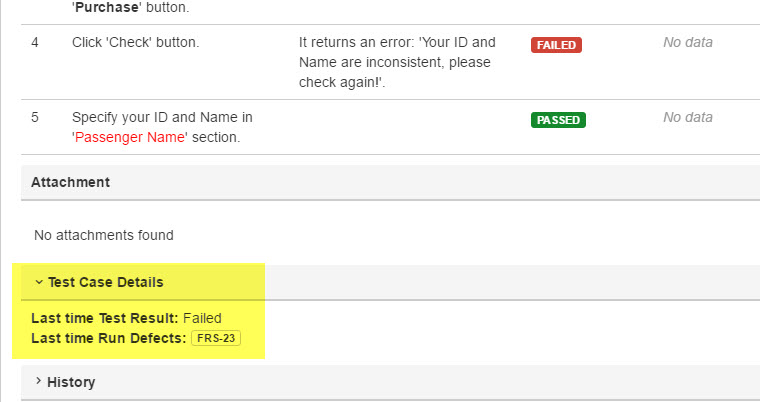Collapse the Test Case Details chevron
The image size is (760, 402).
coord(38,283)
